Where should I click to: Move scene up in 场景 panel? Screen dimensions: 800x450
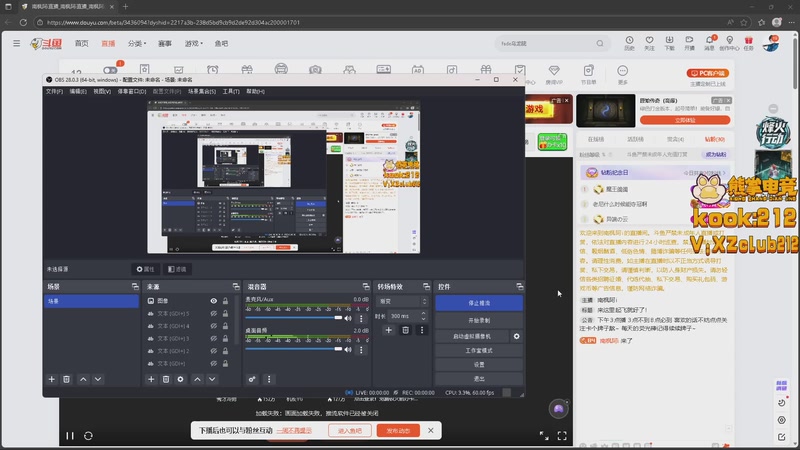83,379
